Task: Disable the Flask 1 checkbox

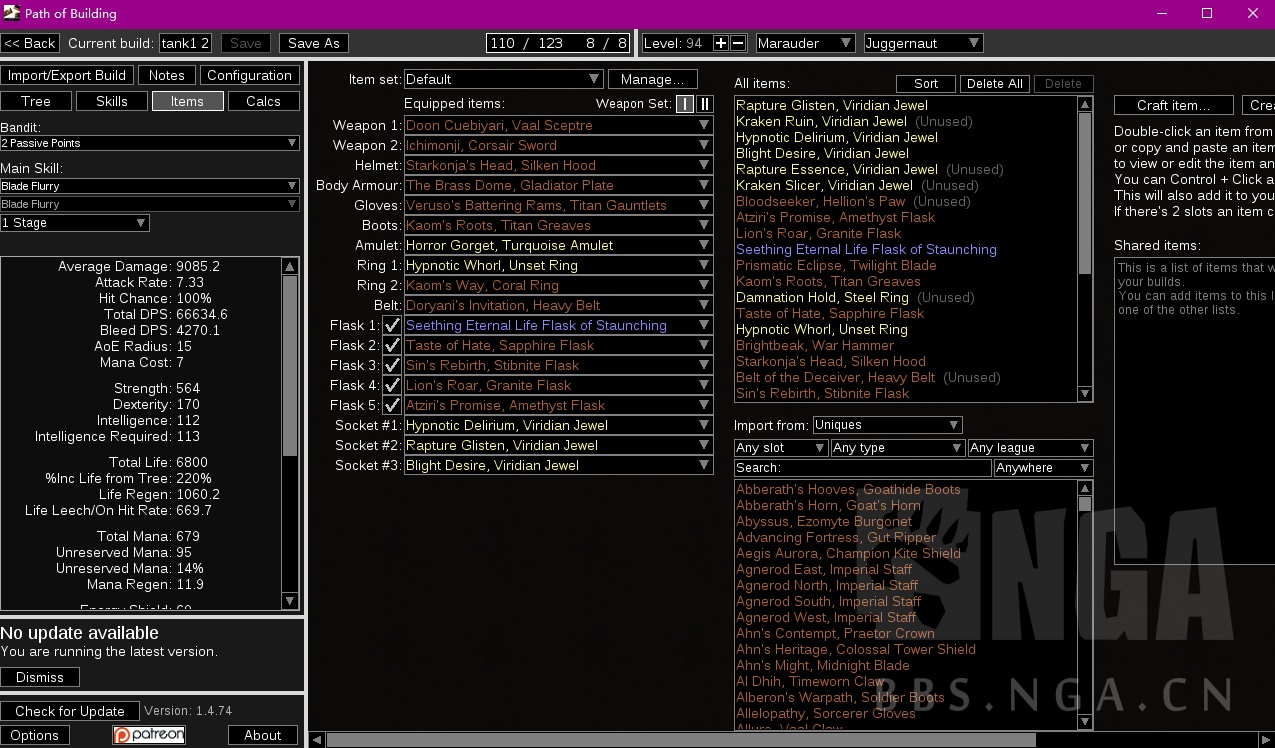Action: 392,325
